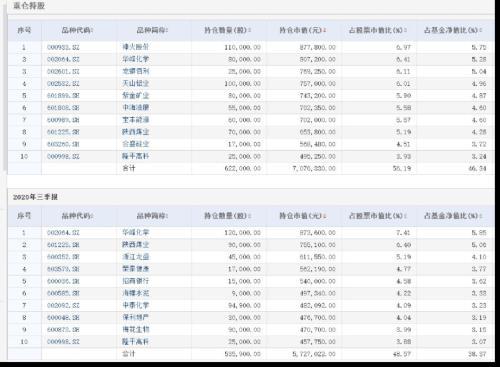Open 海螺水泥 link in 2020年三季报 table
This screenshot has height=367, width=500.
pos(135,293)
